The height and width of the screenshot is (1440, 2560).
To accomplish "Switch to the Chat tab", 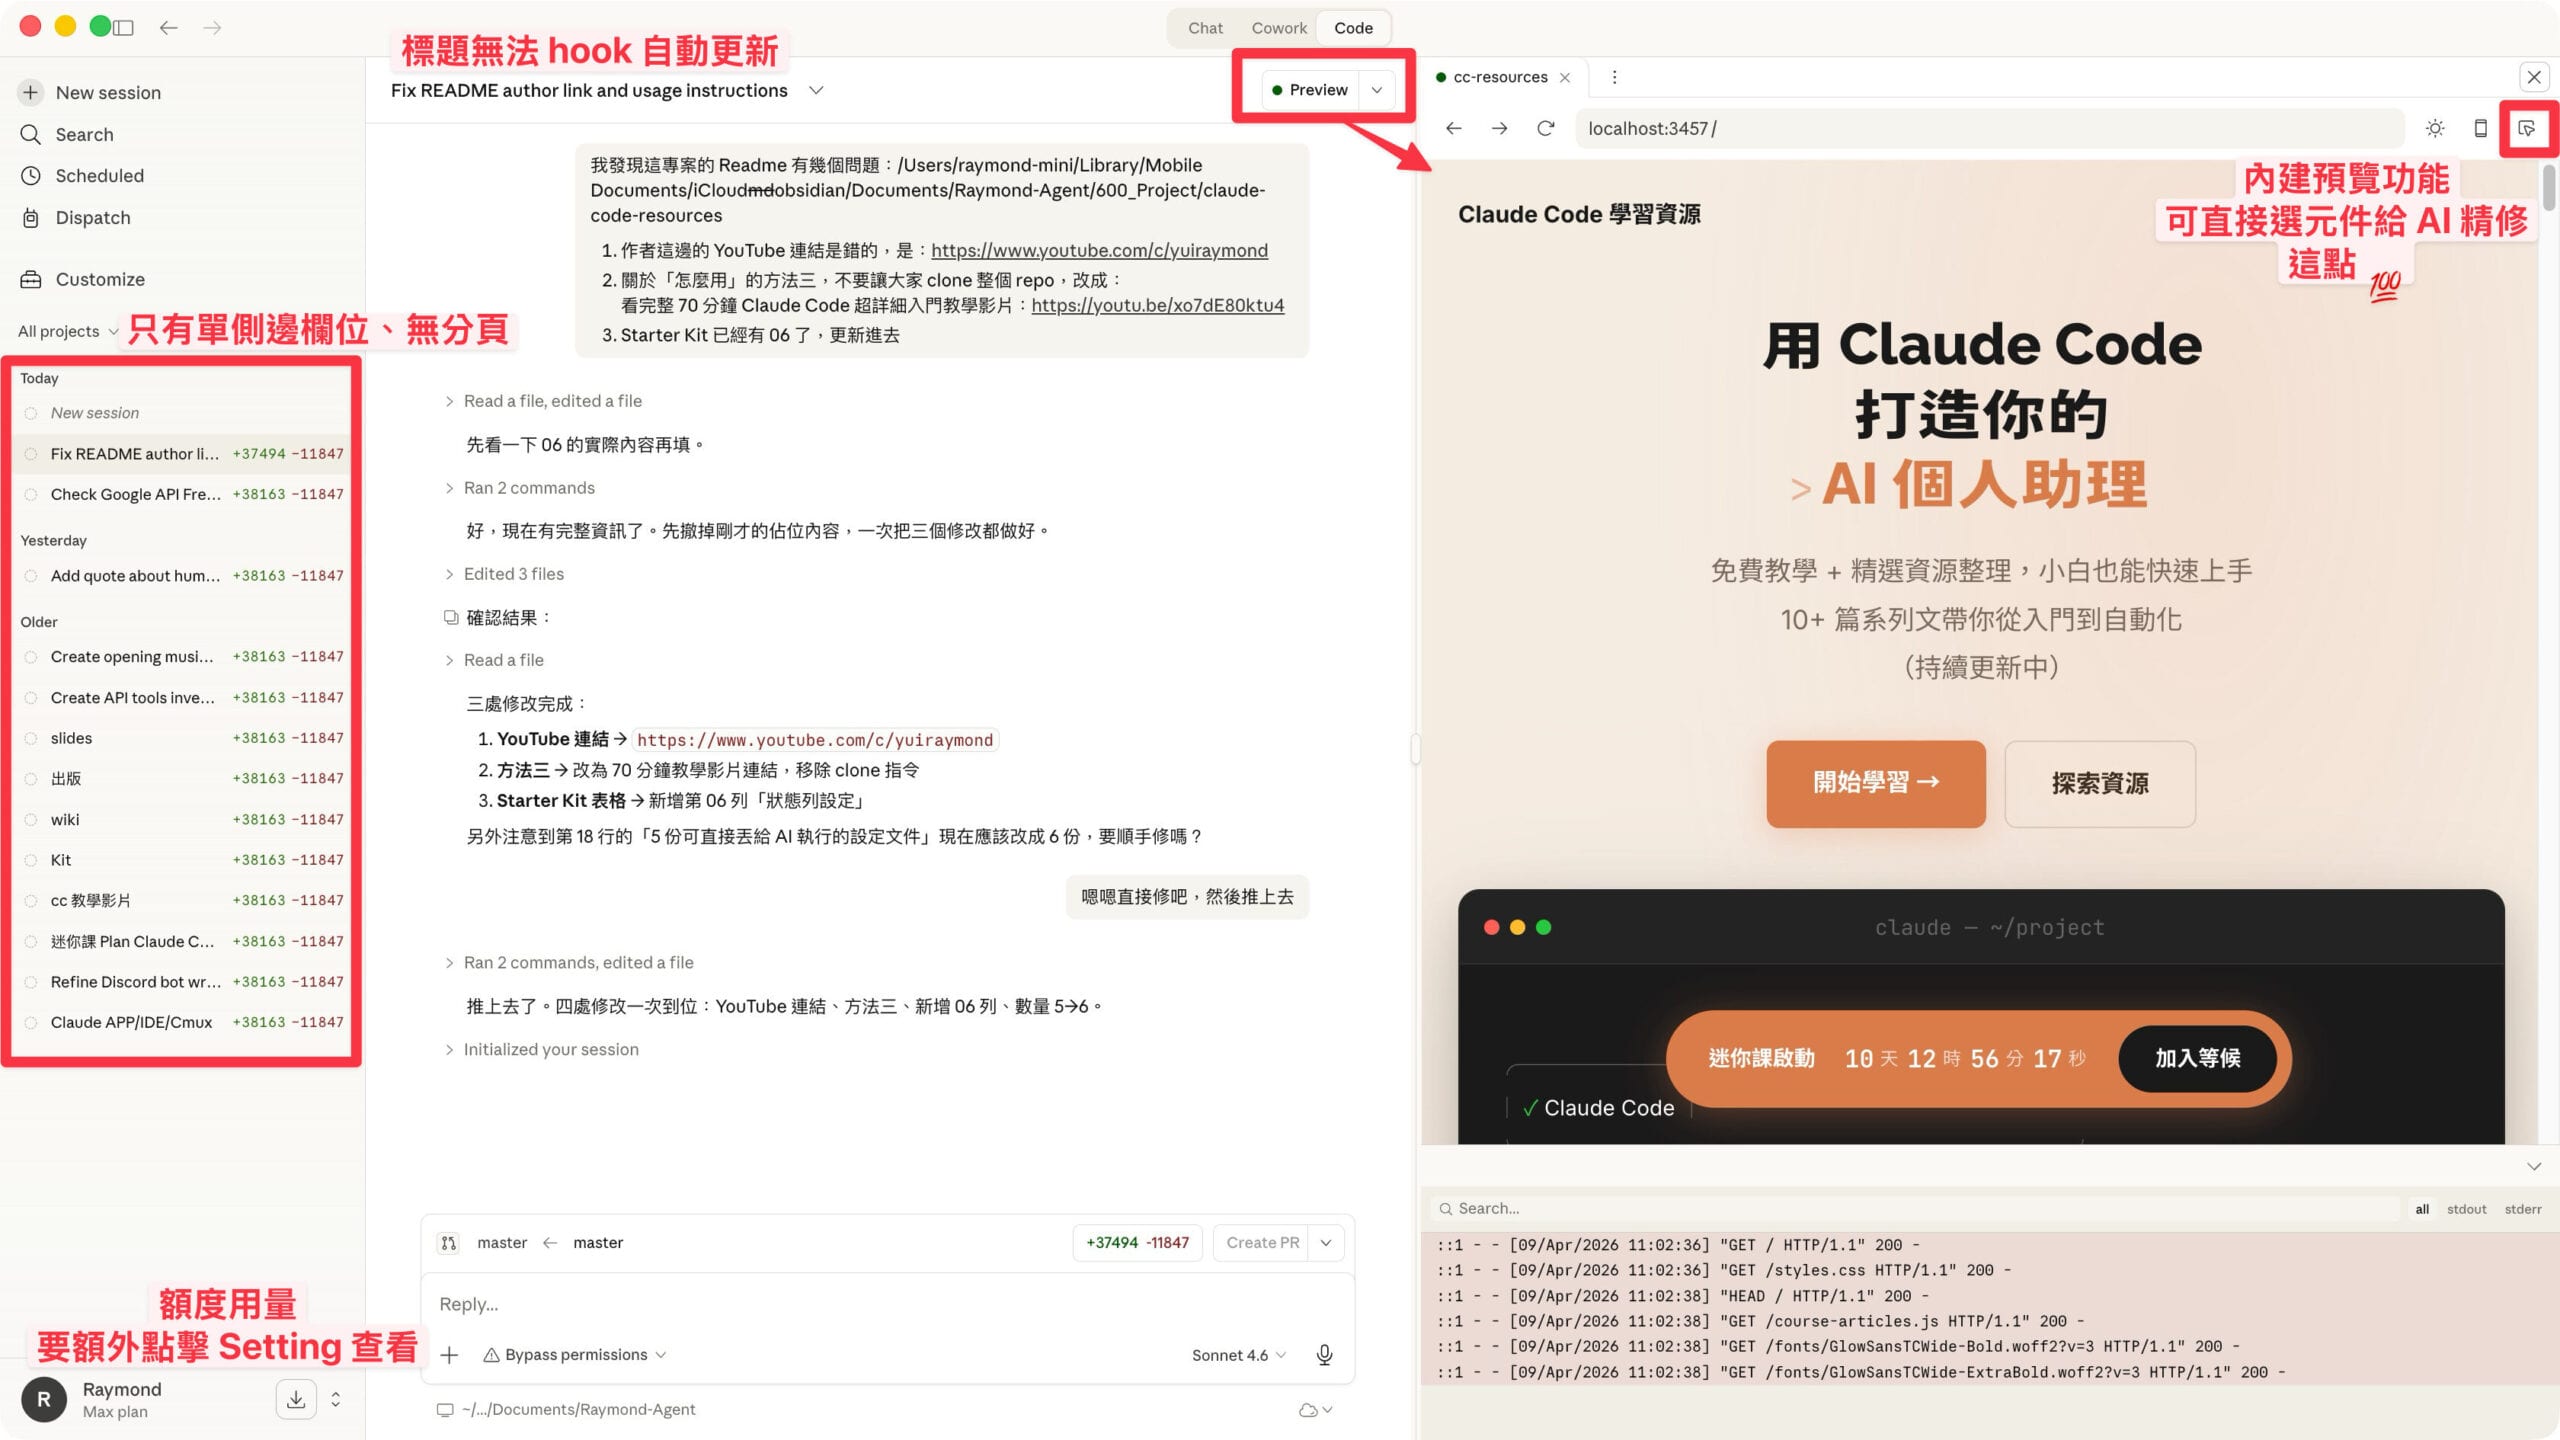I will (x=1205, y=28).
